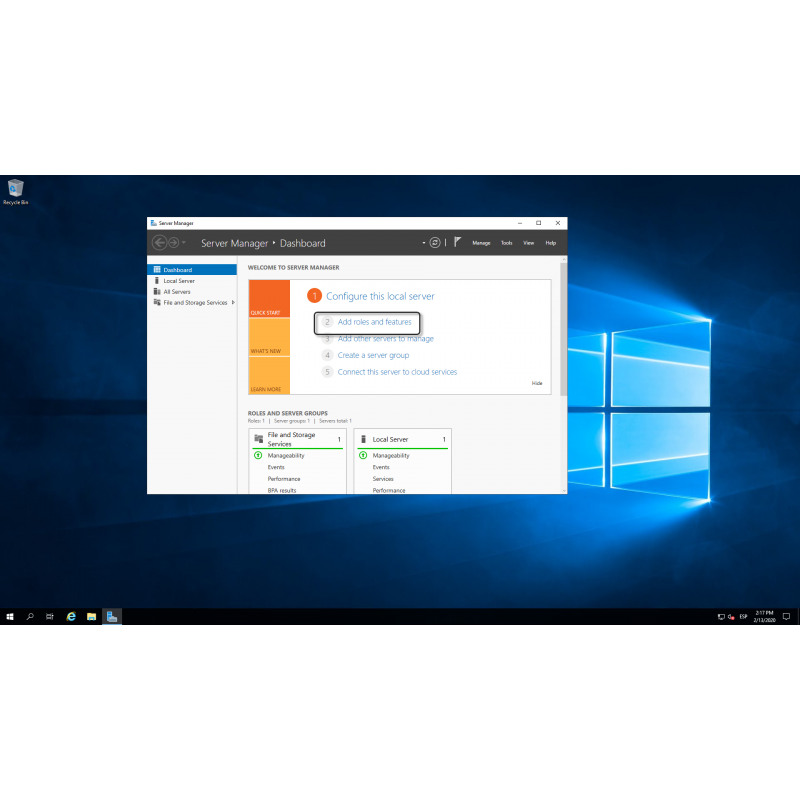Open File Explorer from the taskbar

tap(91, 617)
